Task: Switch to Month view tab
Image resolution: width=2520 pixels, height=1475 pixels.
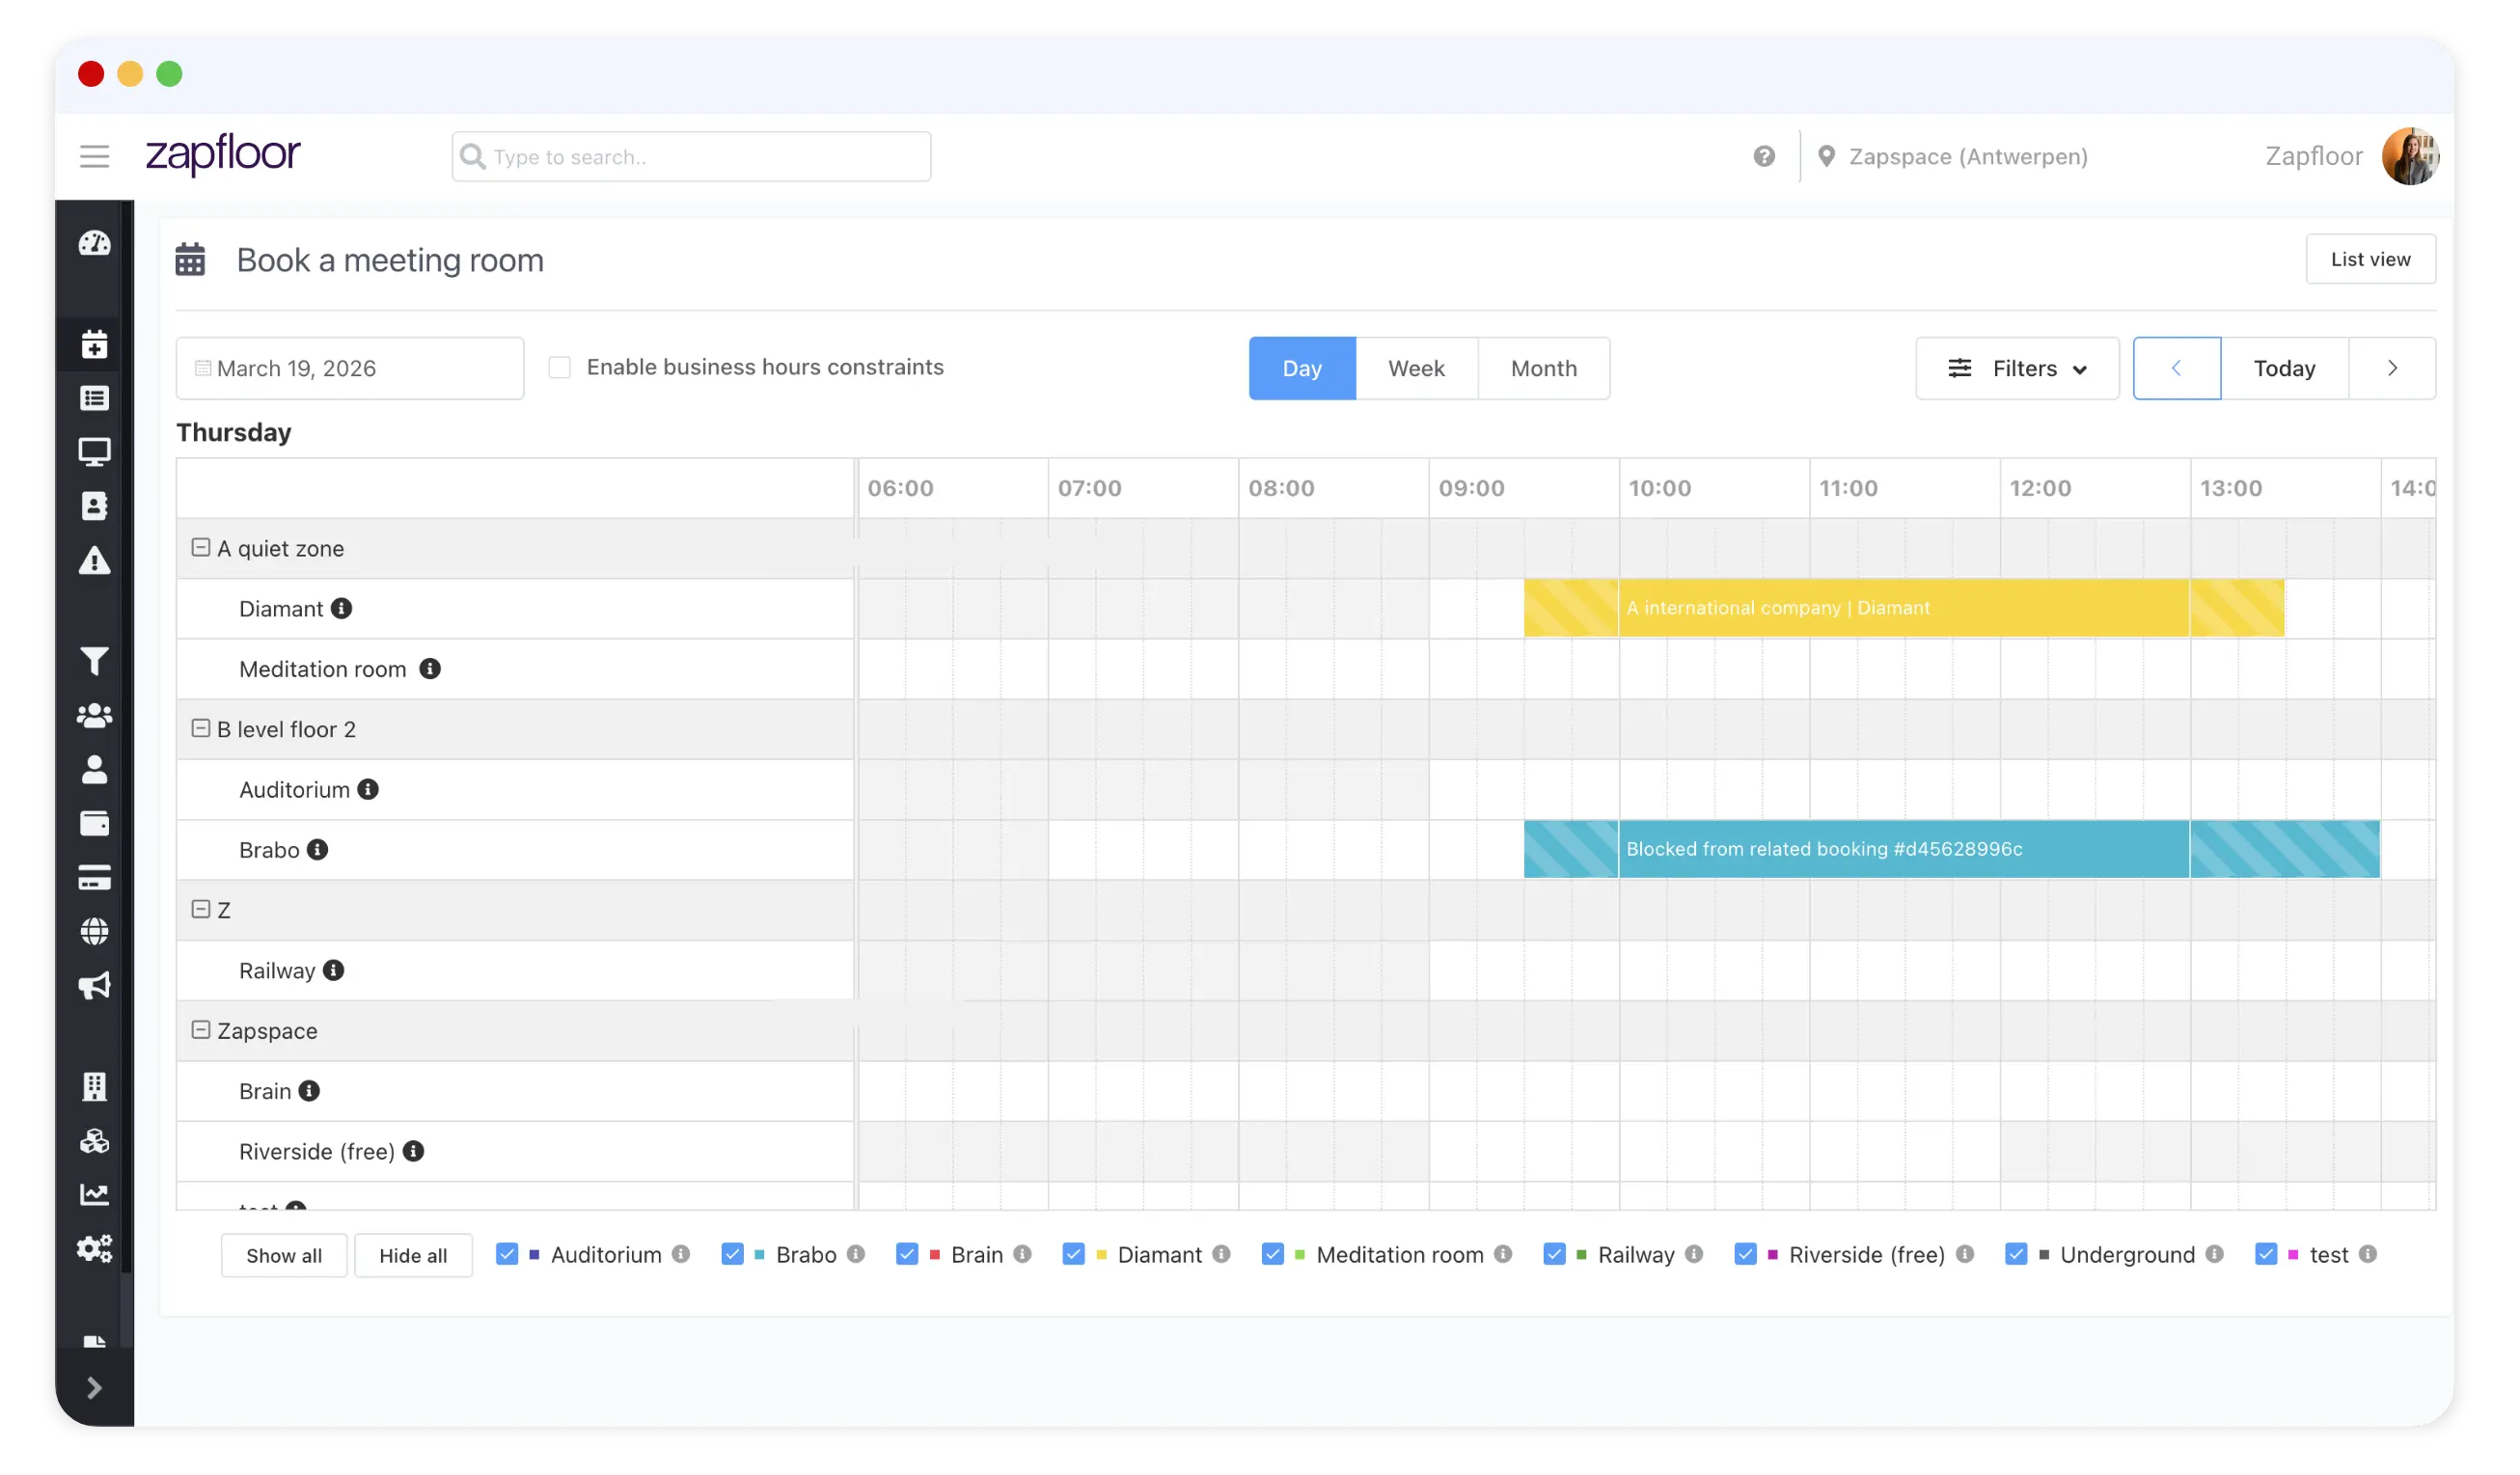Action: (x=1543, y=369)
